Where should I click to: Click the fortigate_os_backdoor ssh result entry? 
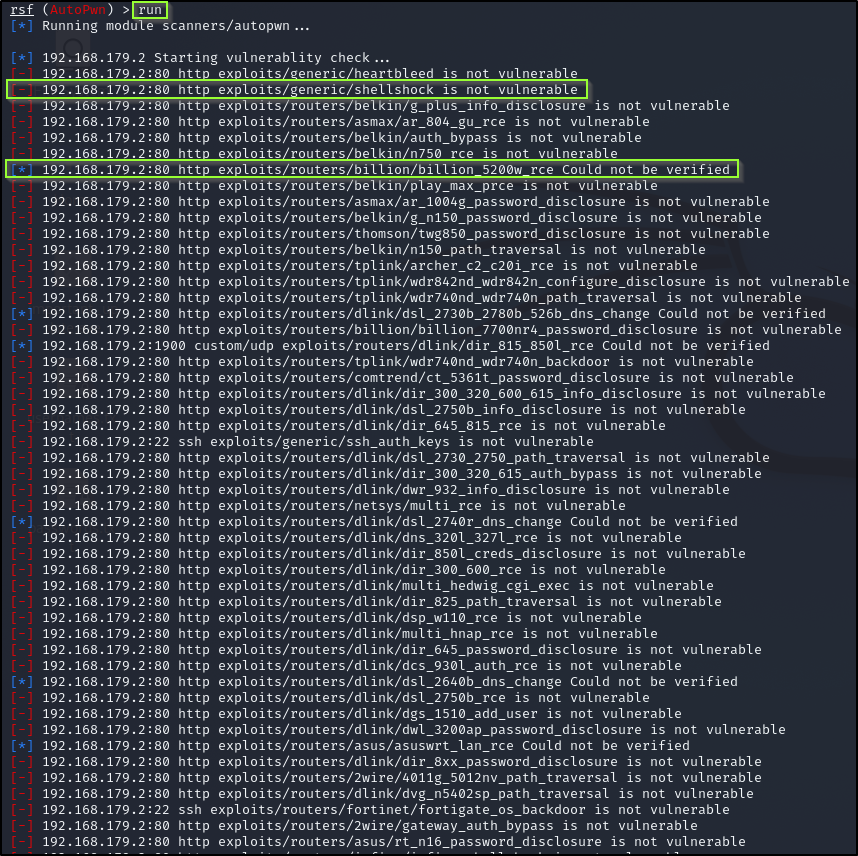coord(350,809)
